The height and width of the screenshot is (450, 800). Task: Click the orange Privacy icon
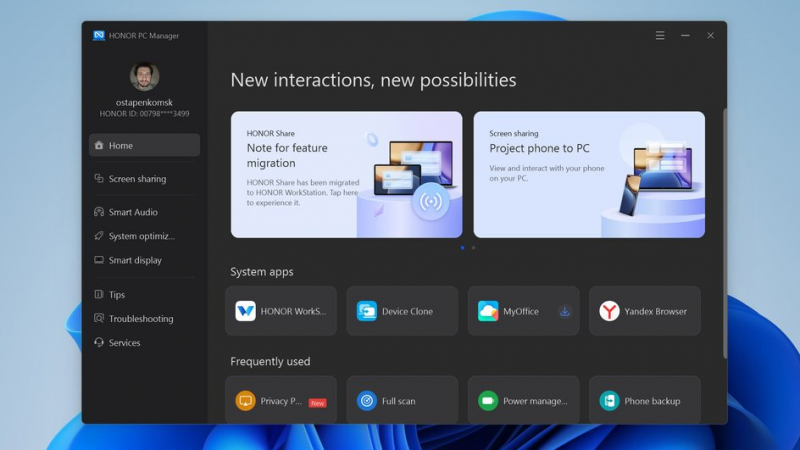click(x=245, y=401)
